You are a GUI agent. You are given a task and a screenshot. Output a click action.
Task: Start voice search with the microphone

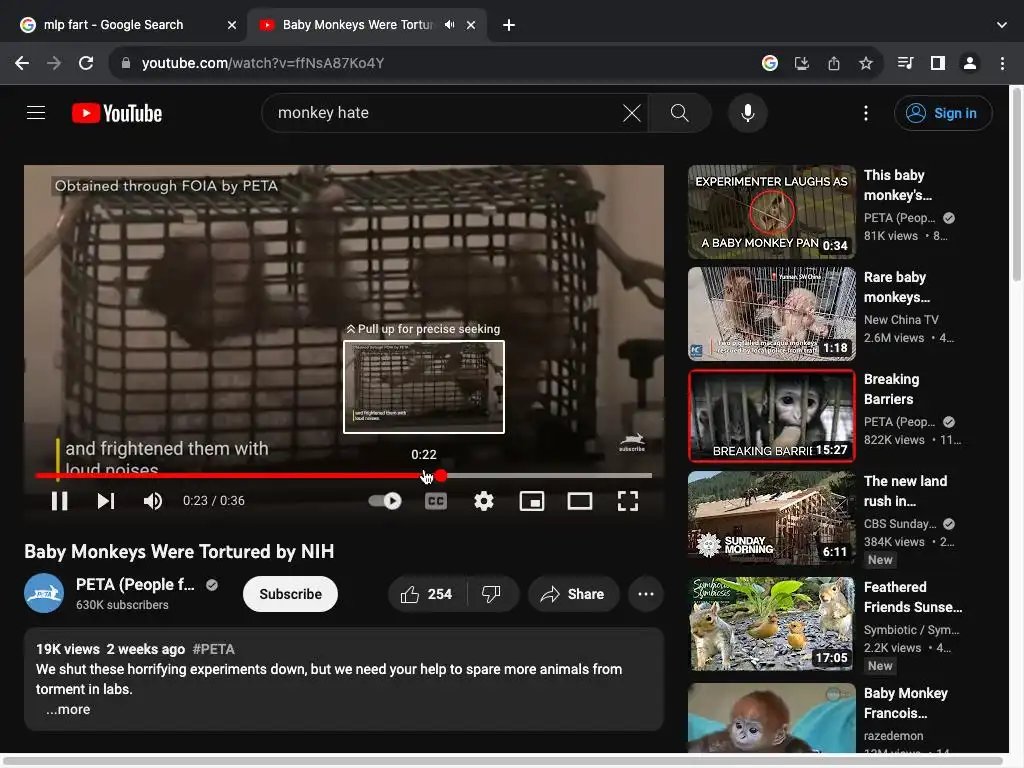click(x=748, y=113)
